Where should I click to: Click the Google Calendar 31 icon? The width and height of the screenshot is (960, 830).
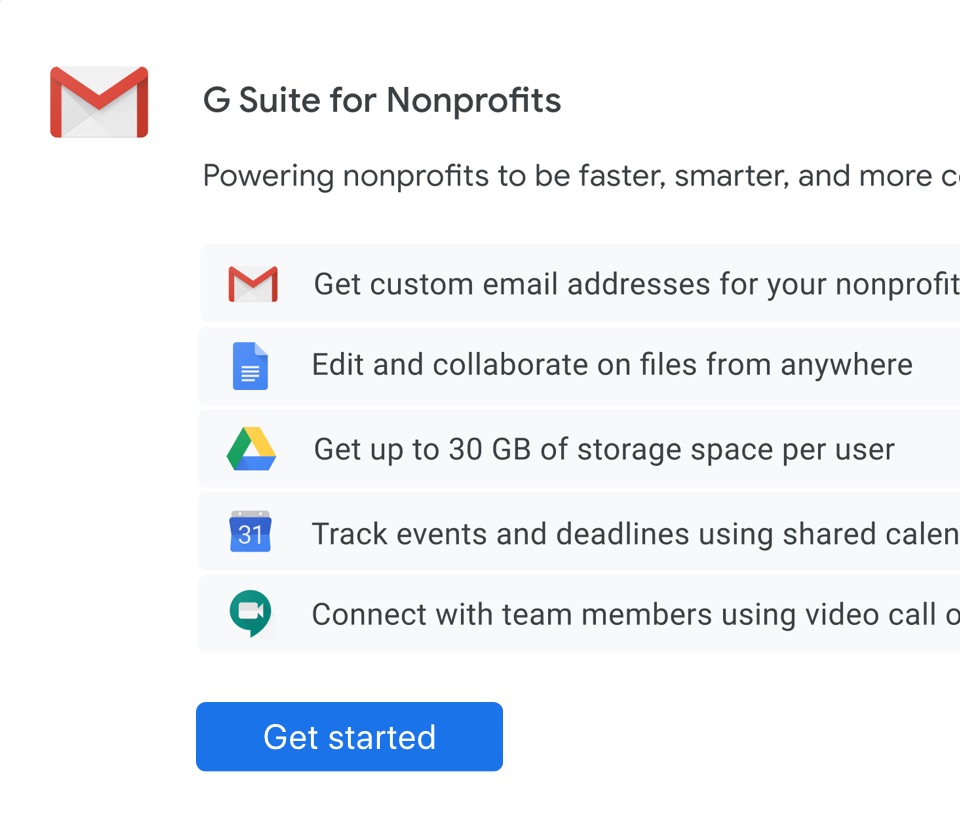pos(250,531)
